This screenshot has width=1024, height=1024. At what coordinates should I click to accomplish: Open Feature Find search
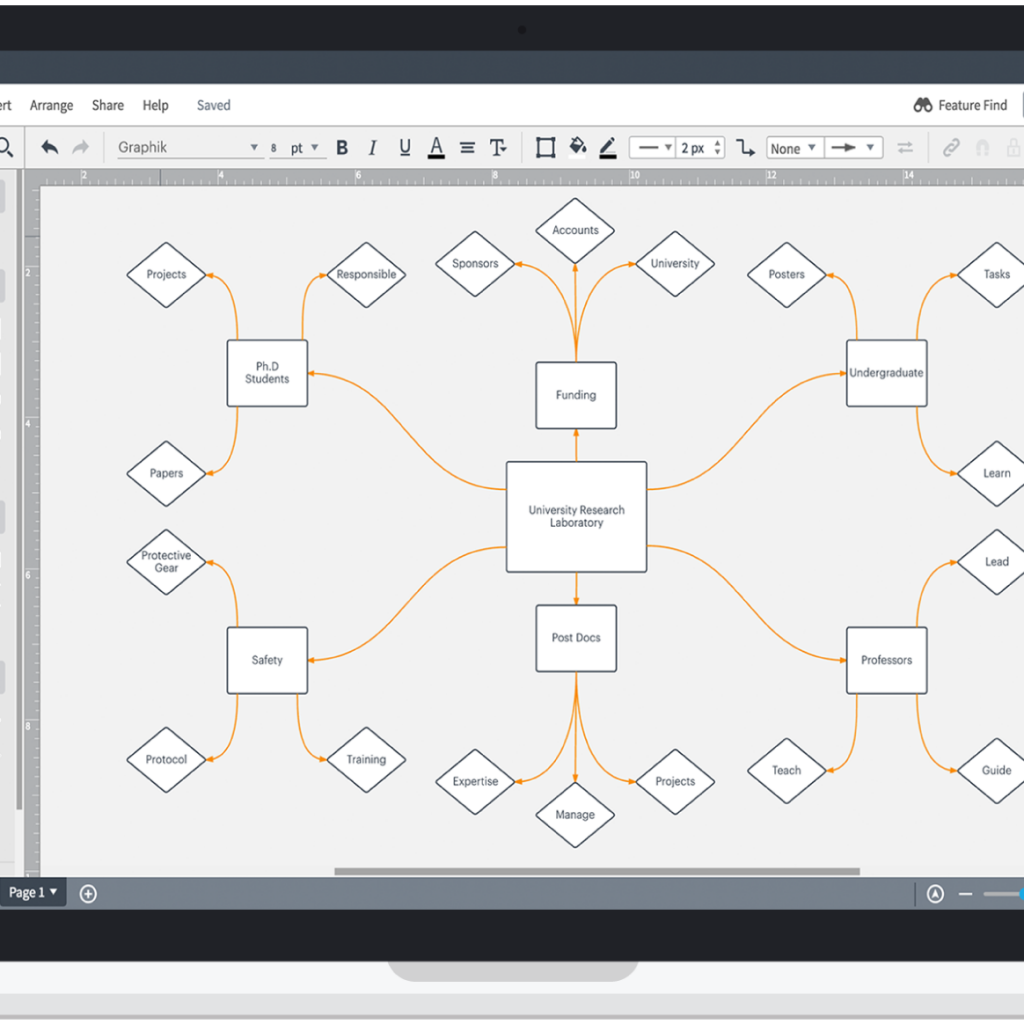coord(960,105)
